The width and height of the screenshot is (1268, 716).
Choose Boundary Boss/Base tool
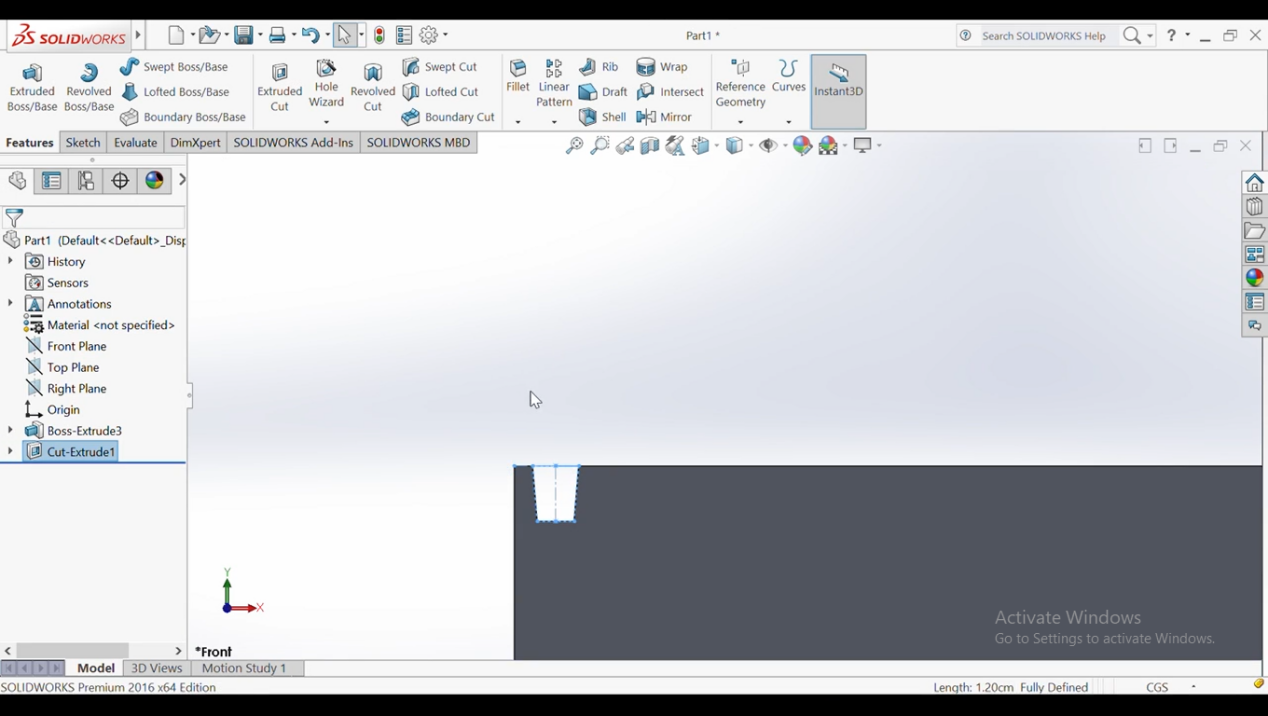tap(183, 117)
